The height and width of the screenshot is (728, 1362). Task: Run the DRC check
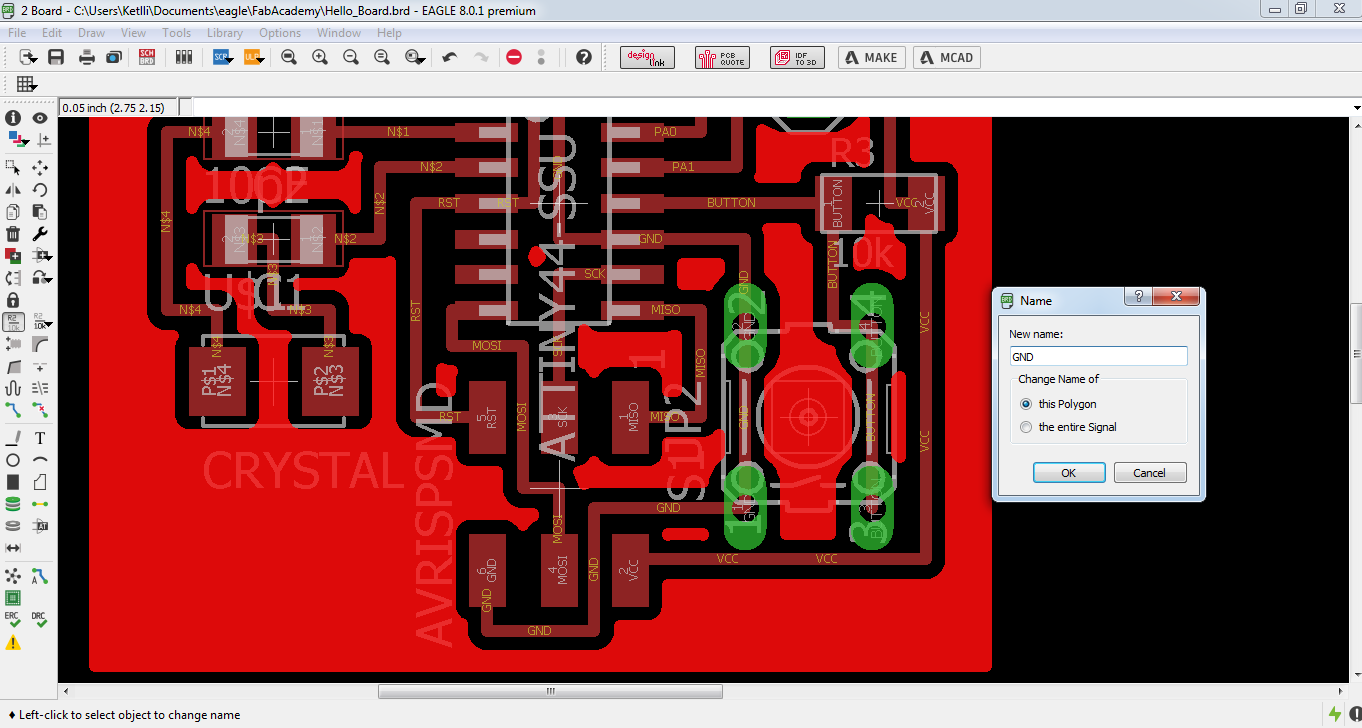(x=40, y=620)
